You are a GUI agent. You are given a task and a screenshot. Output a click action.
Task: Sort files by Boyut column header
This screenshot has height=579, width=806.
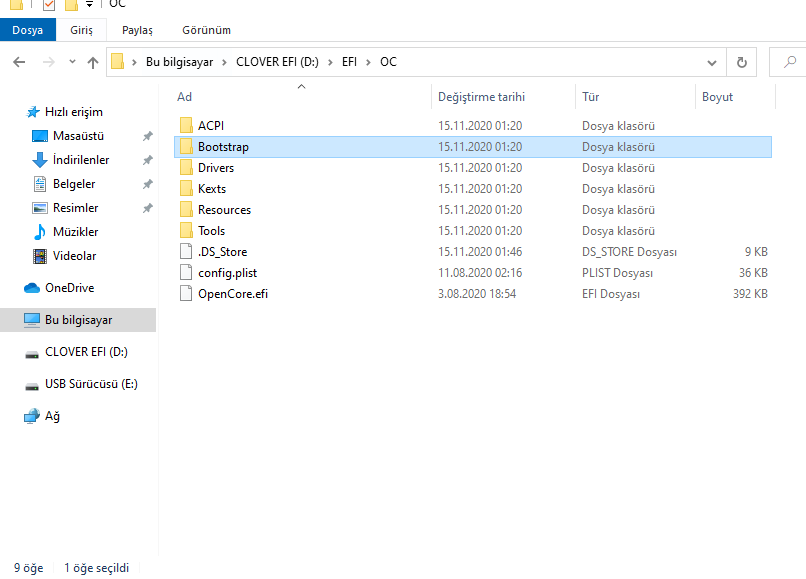click(x=717, y=97)
